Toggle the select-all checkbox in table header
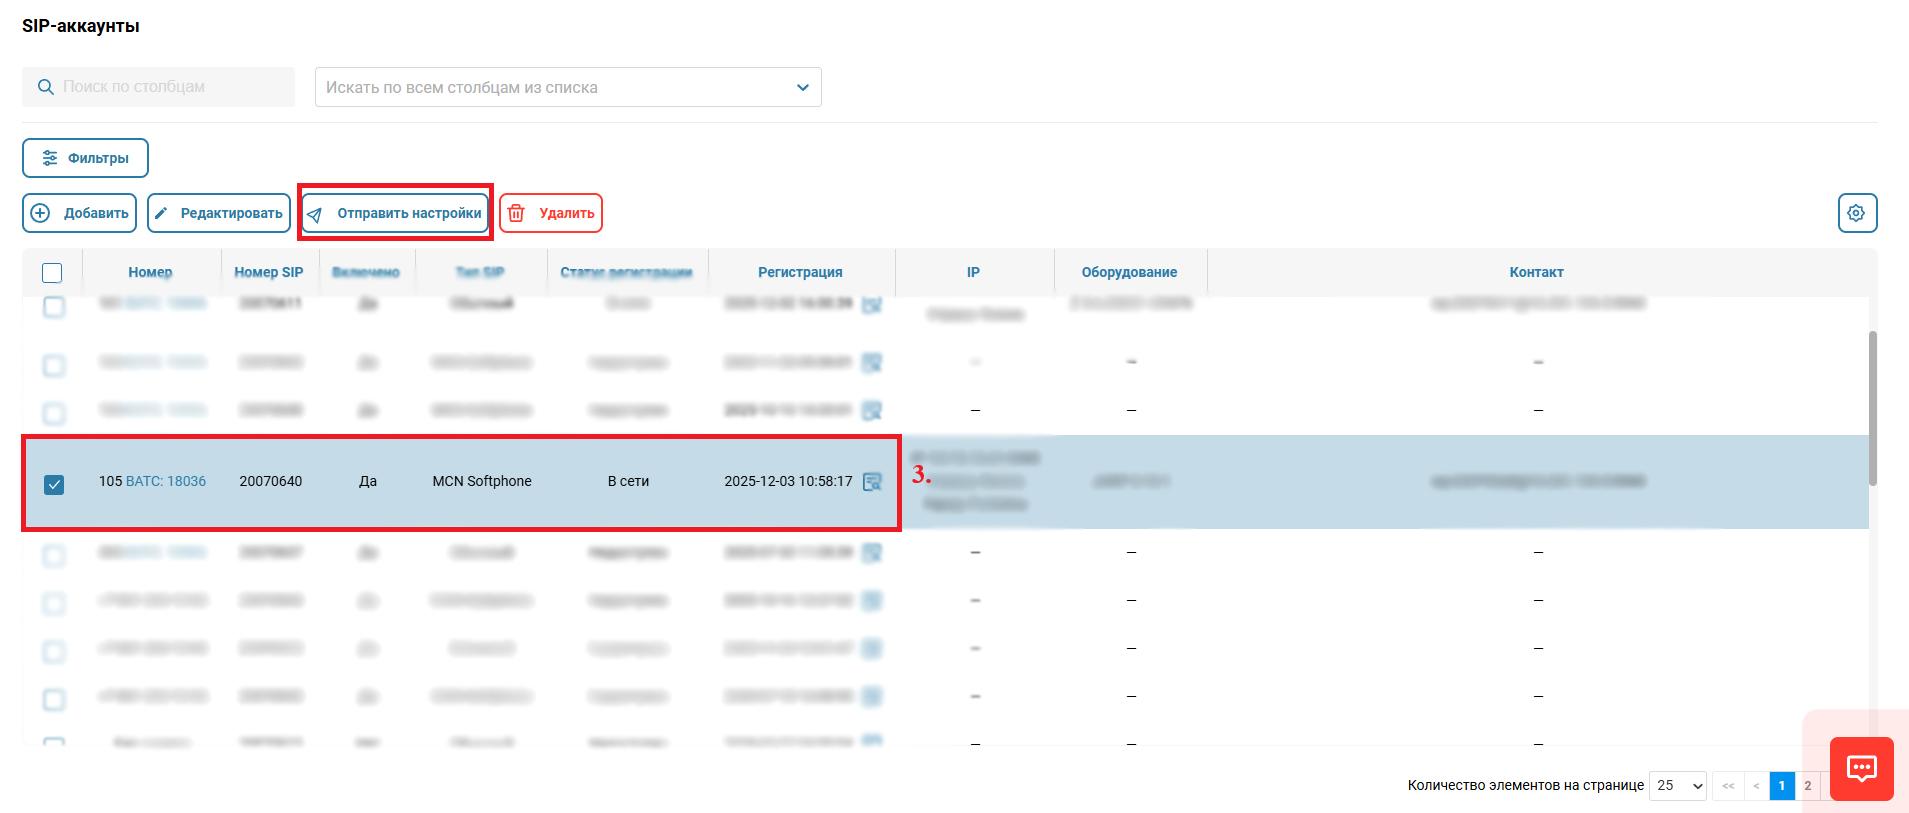 coord(52,272)
